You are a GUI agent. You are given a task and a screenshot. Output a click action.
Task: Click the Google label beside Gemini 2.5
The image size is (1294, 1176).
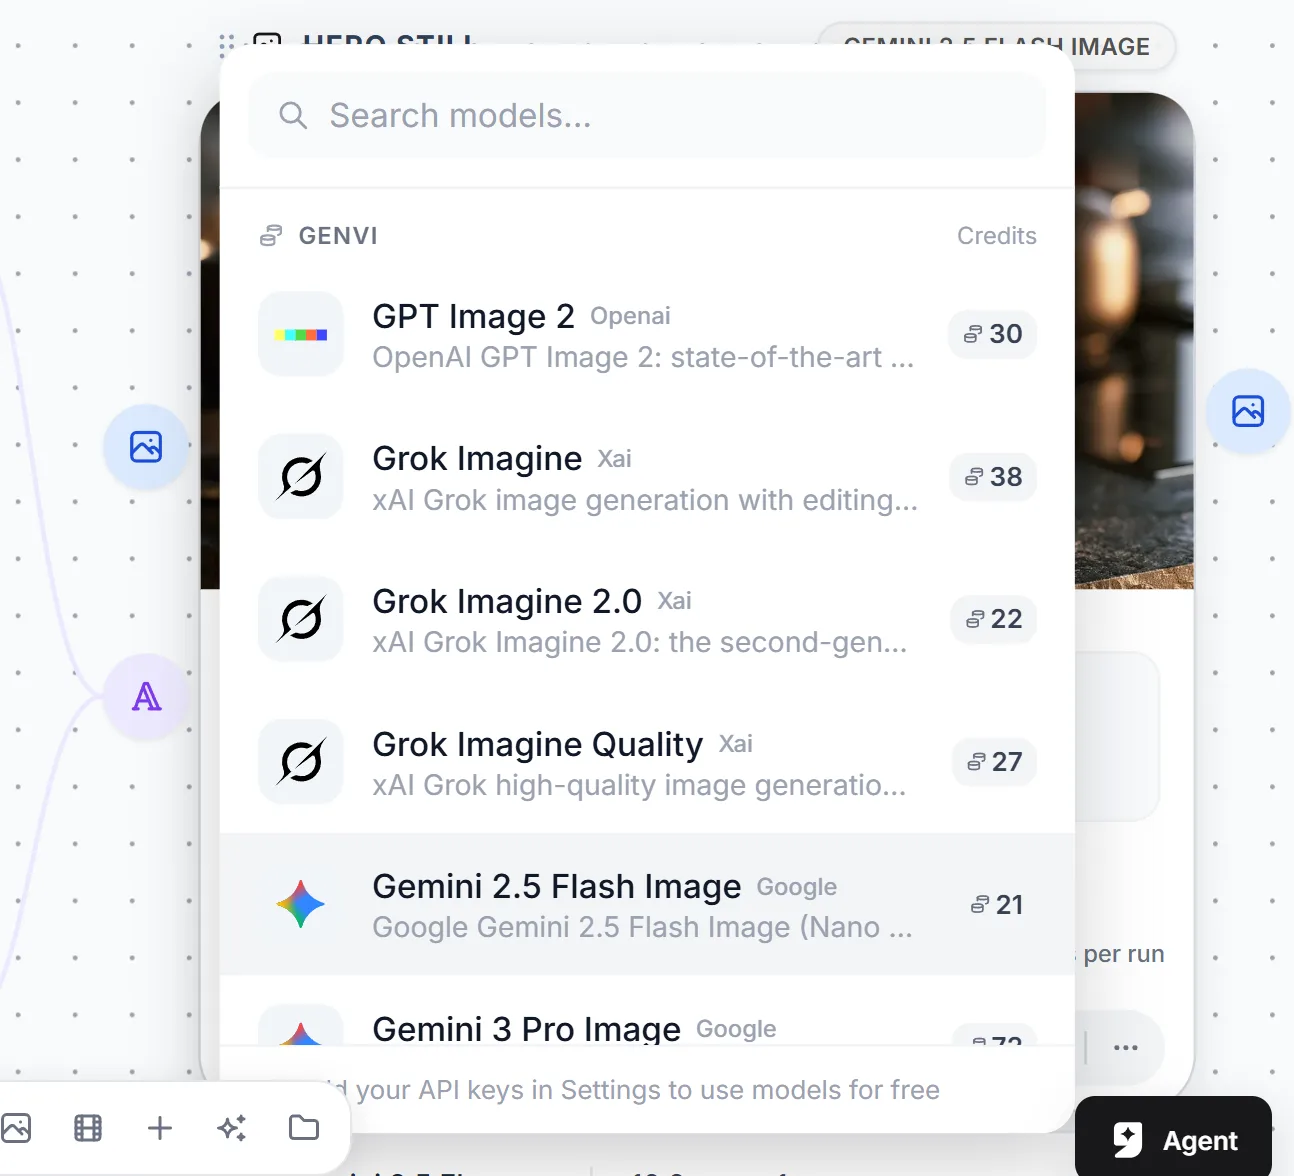coord(797,887)
